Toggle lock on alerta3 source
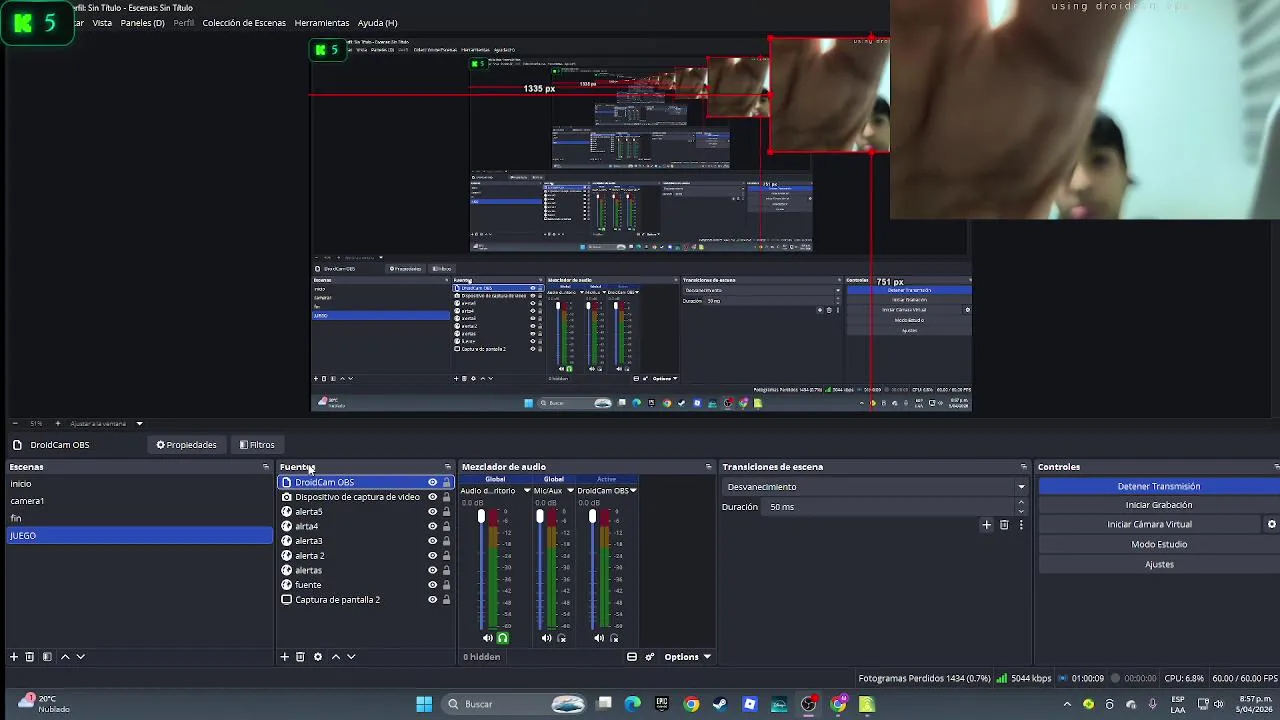Screen dimensions: 1280x720 (446, 541)
